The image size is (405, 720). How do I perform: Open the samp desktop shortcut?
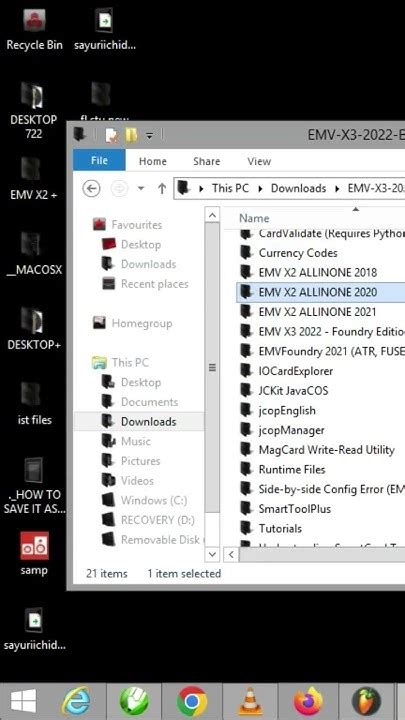pyautogui.click(x=34, y=553)
